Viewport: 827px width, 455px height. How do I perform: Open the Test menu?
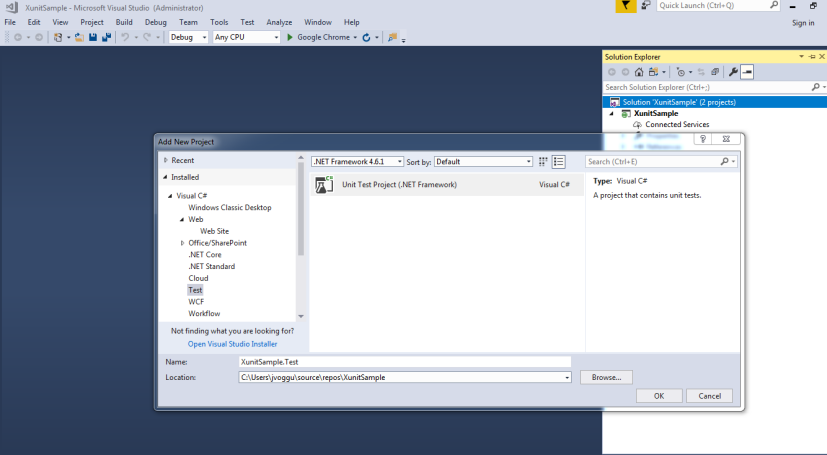pos(247,22)
